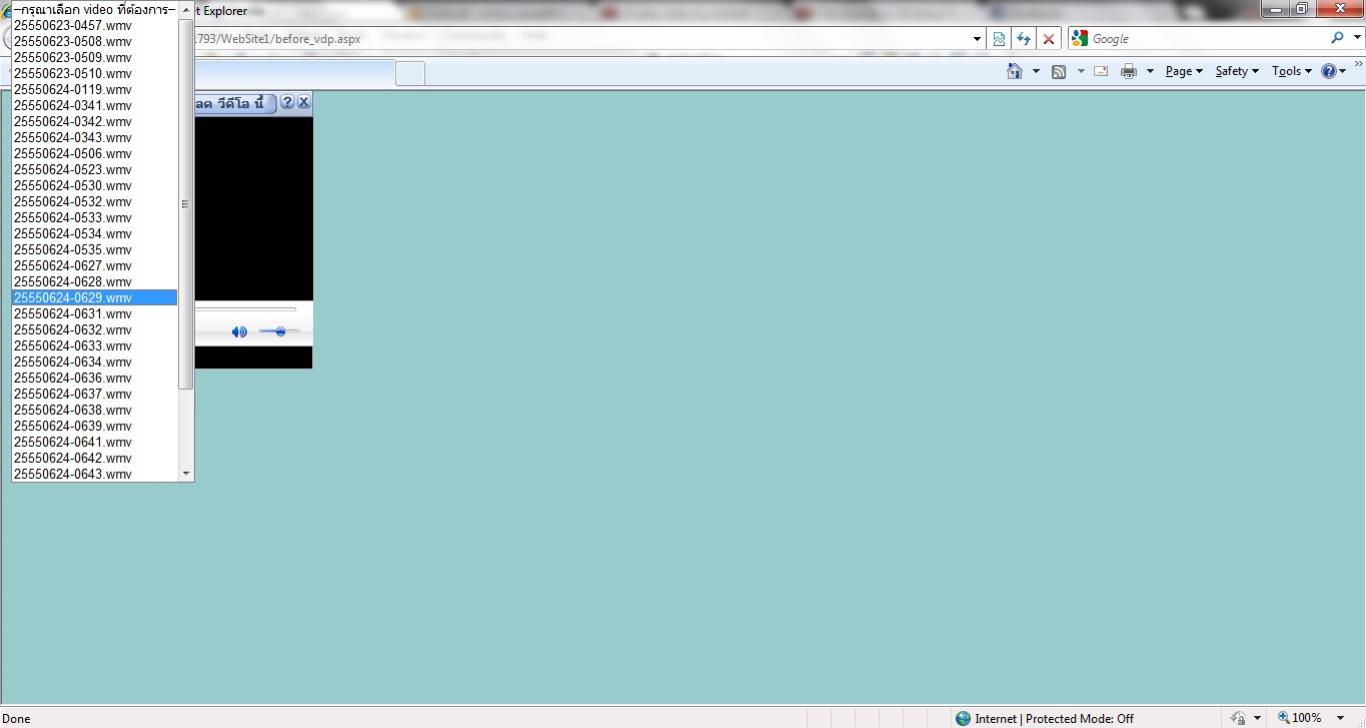Click the black video display area

tap(253, 209)
